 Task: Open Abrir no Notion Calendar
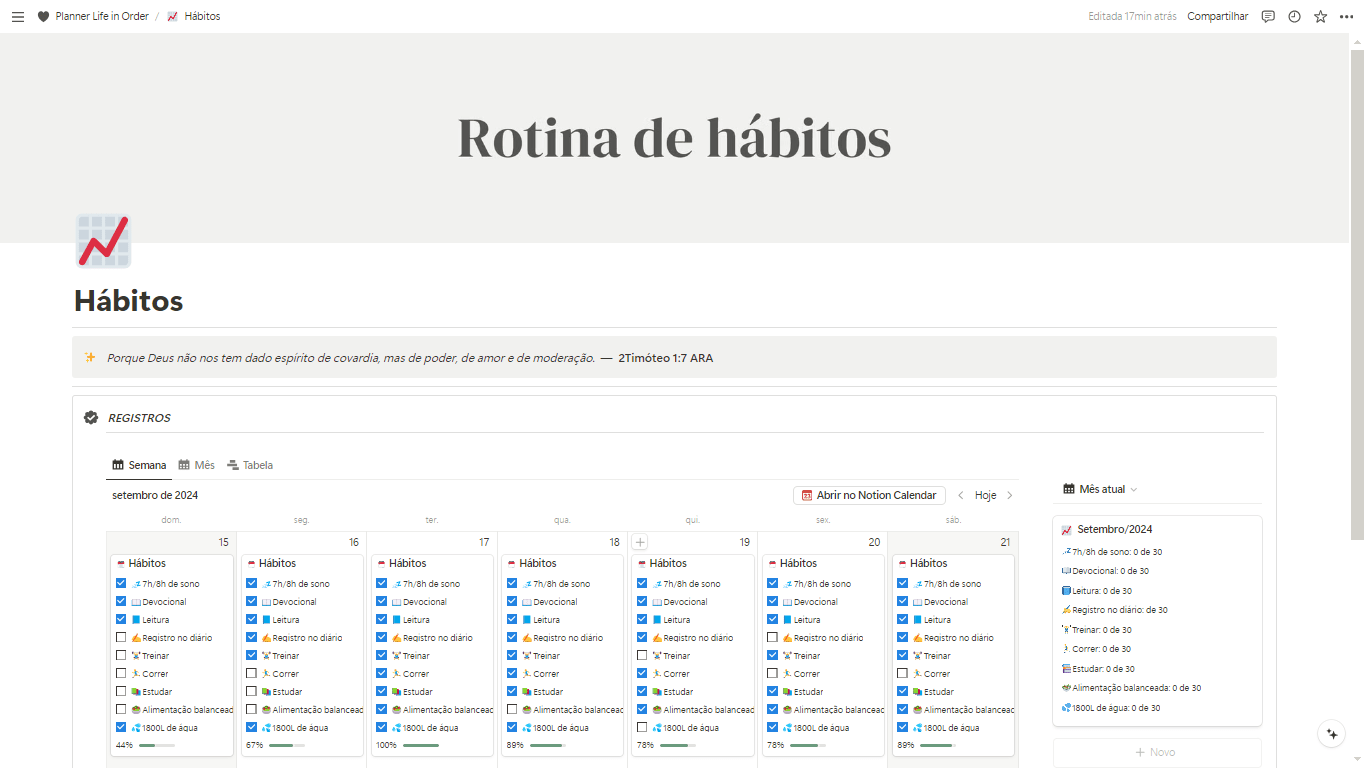[869, 495]
